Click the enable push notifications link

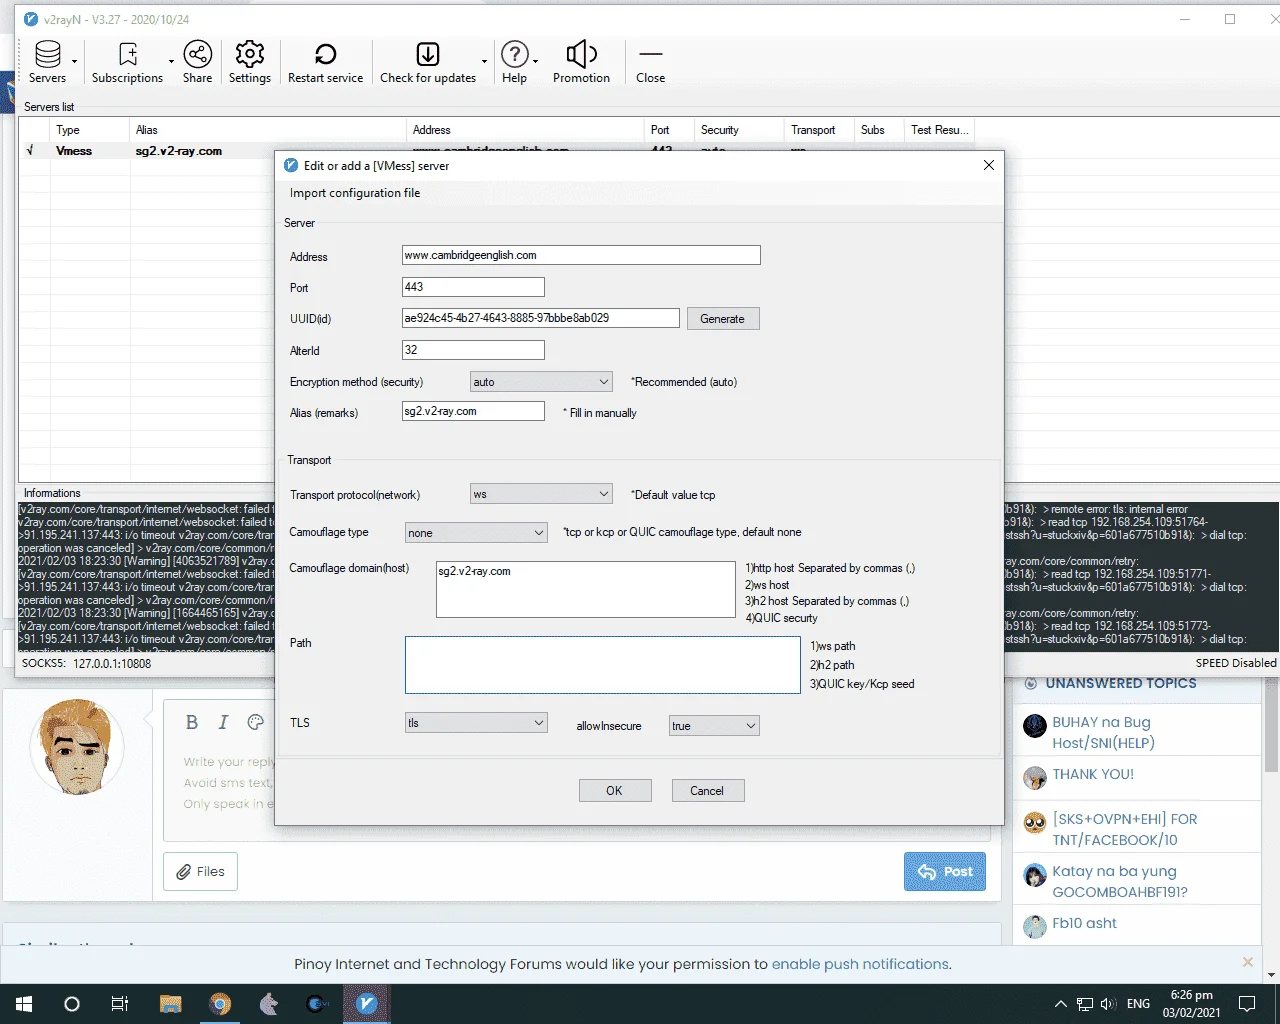pos(860,964)
